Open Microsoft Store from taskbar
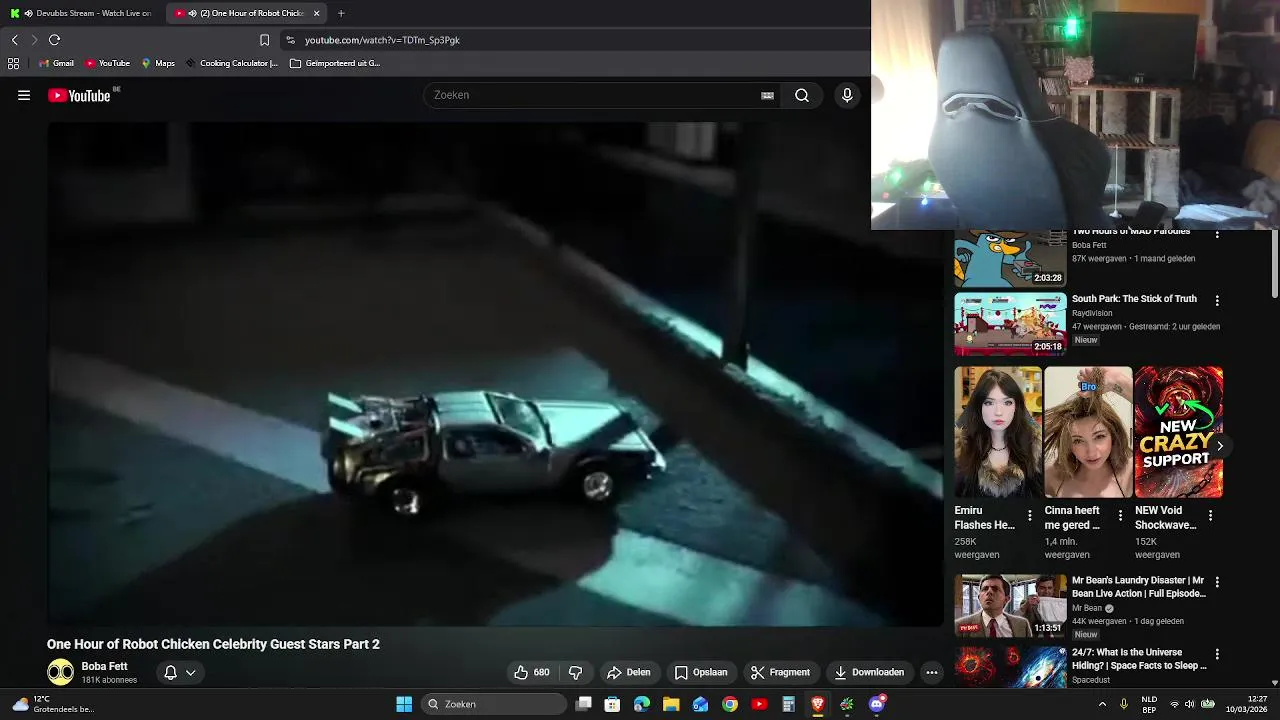The image size is (1280, 720). (x=612, y=704)
